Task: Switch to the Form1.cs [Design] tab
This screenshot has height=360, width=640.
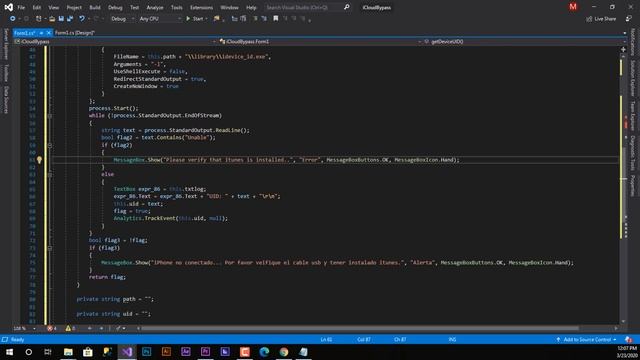Action: (75, 33)
